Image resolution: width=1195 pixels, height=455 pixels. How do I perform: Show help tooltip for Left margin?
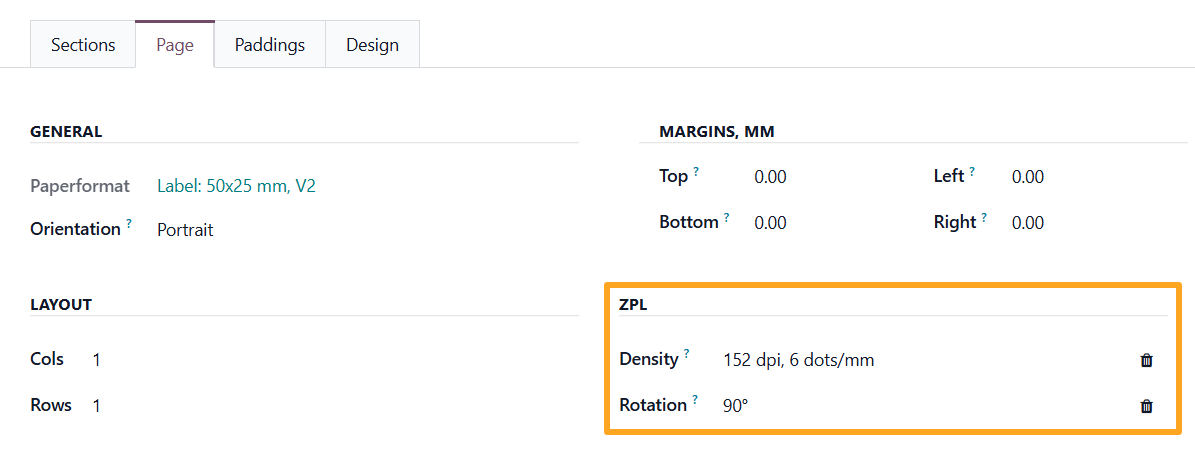[x=972, y=171]
